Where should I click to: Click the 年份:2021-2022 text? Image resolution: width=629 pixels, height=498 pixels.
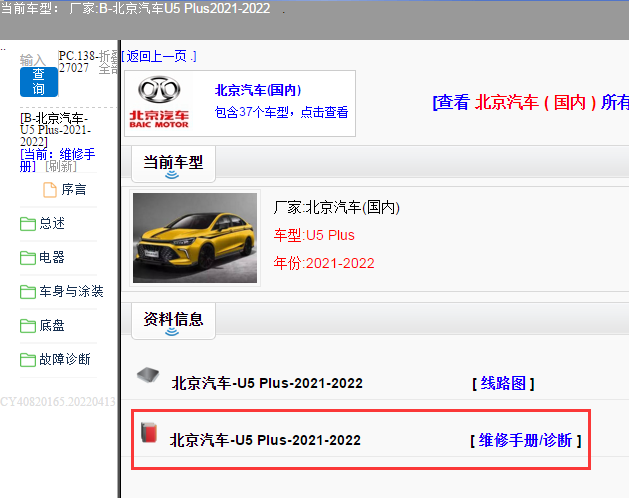[x=324, y=263]
